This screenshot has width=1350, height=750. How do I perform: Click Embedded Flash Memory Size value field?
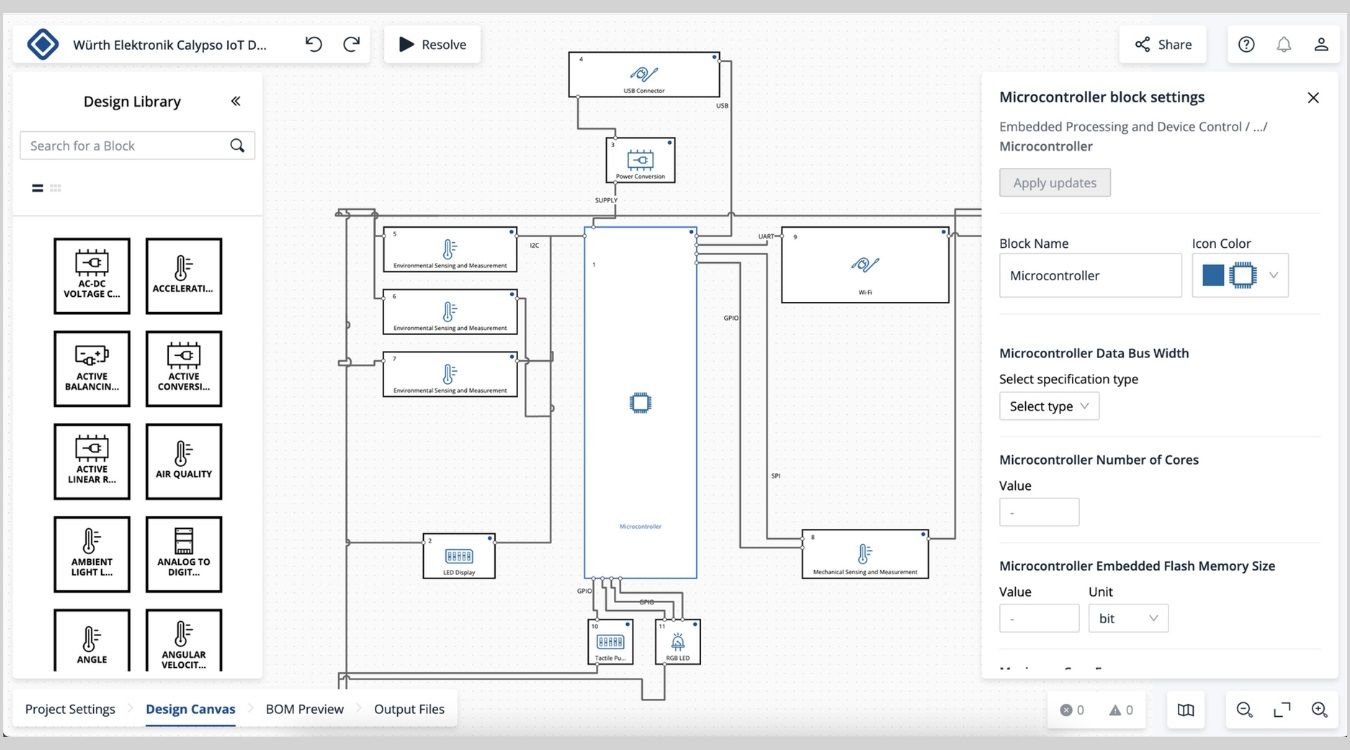(1039, 618)
